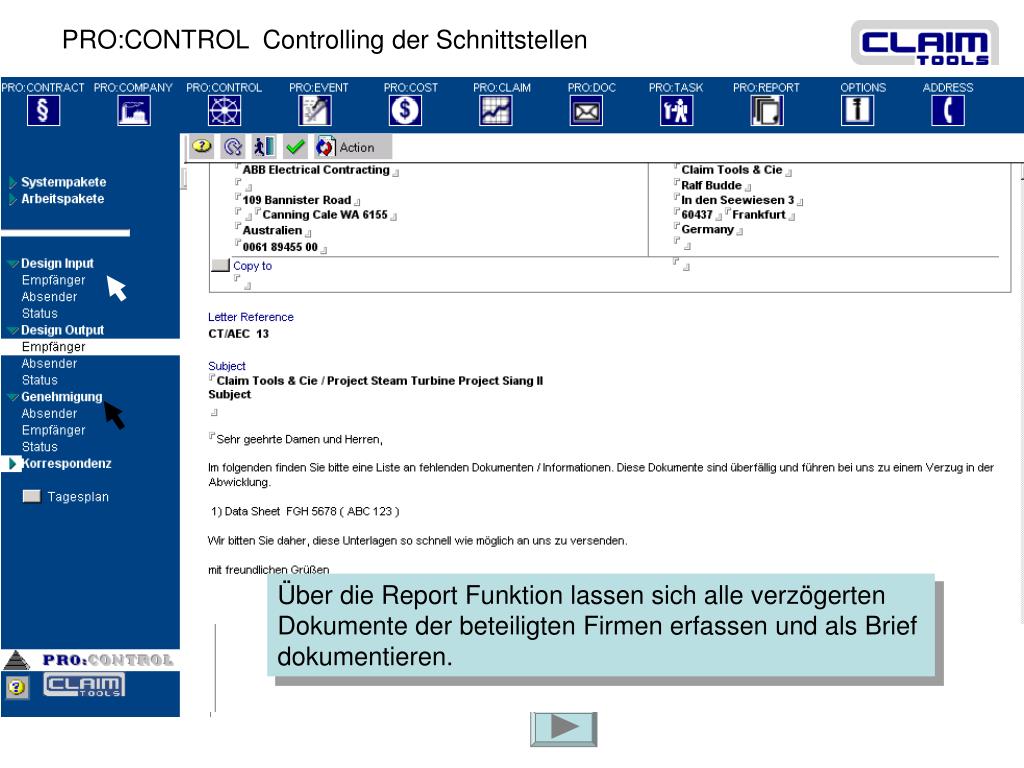Open the ADDRESS phone icon

pos(948,110)
